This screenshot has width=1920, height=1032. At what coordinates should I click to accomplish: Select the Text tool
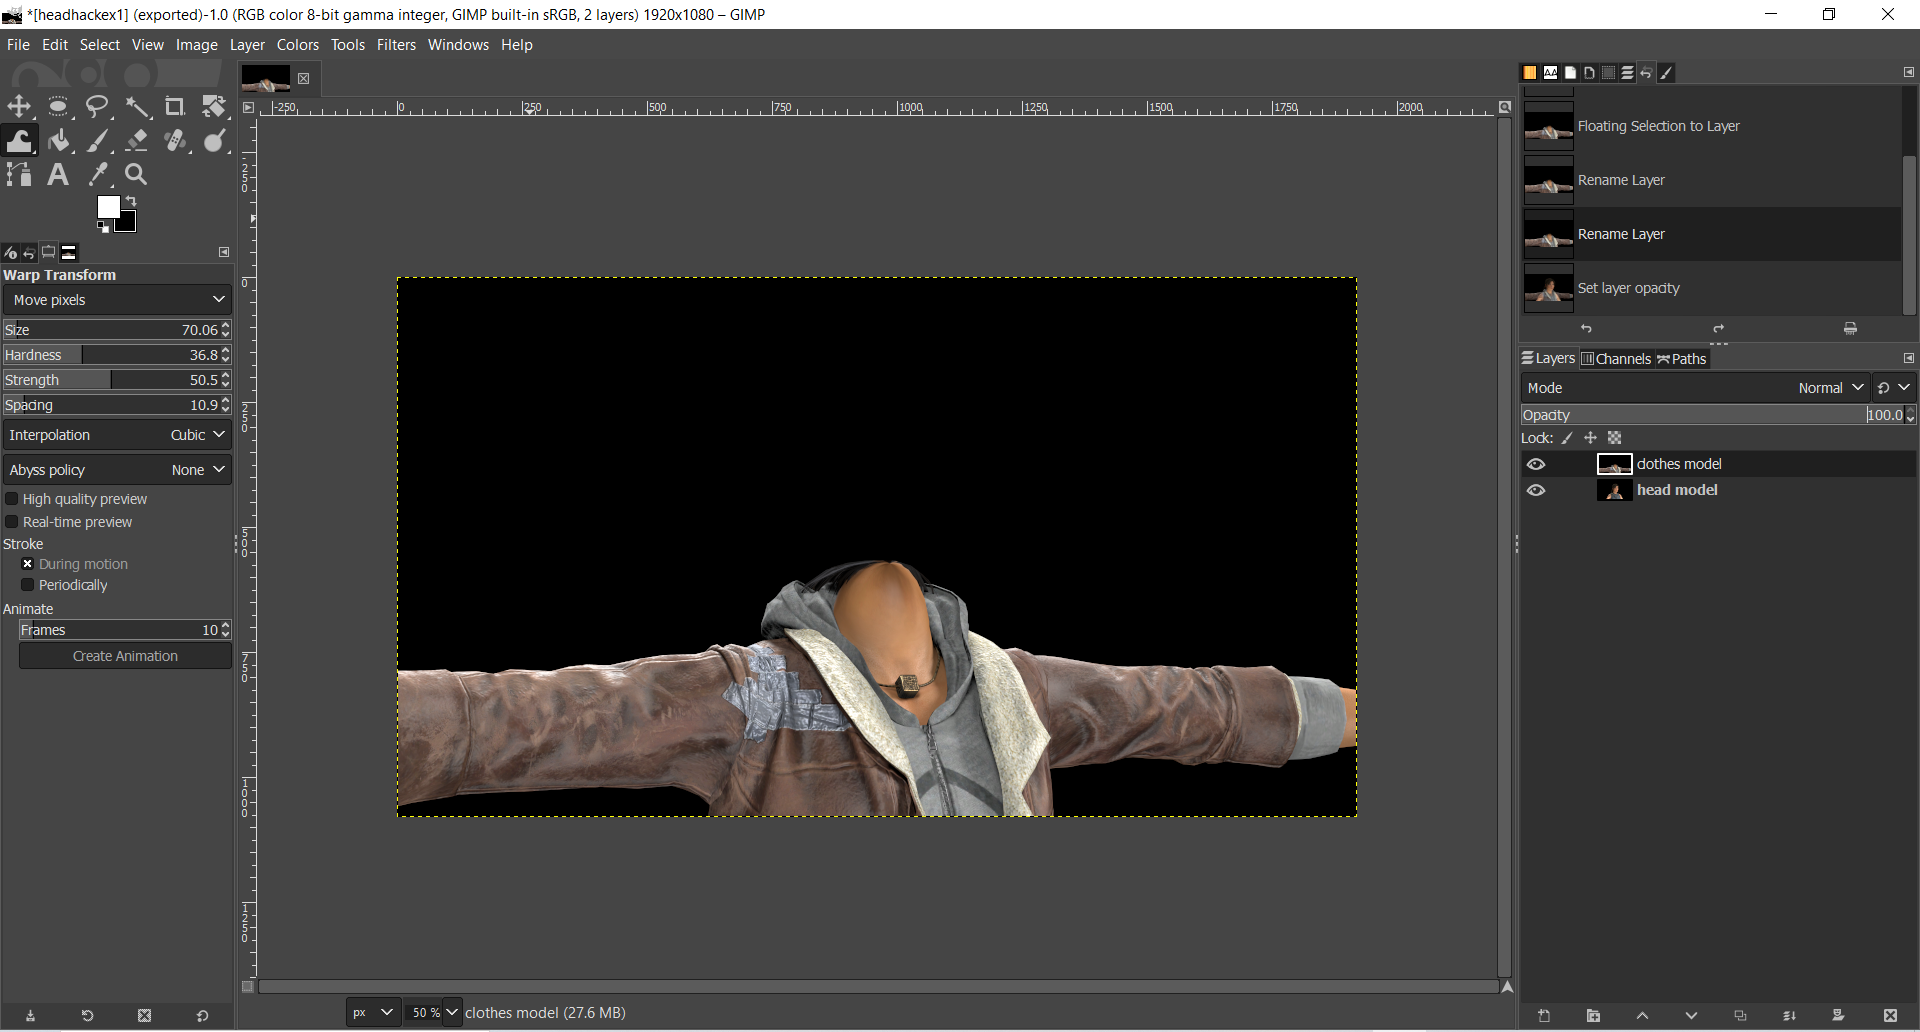click(58, 175)
